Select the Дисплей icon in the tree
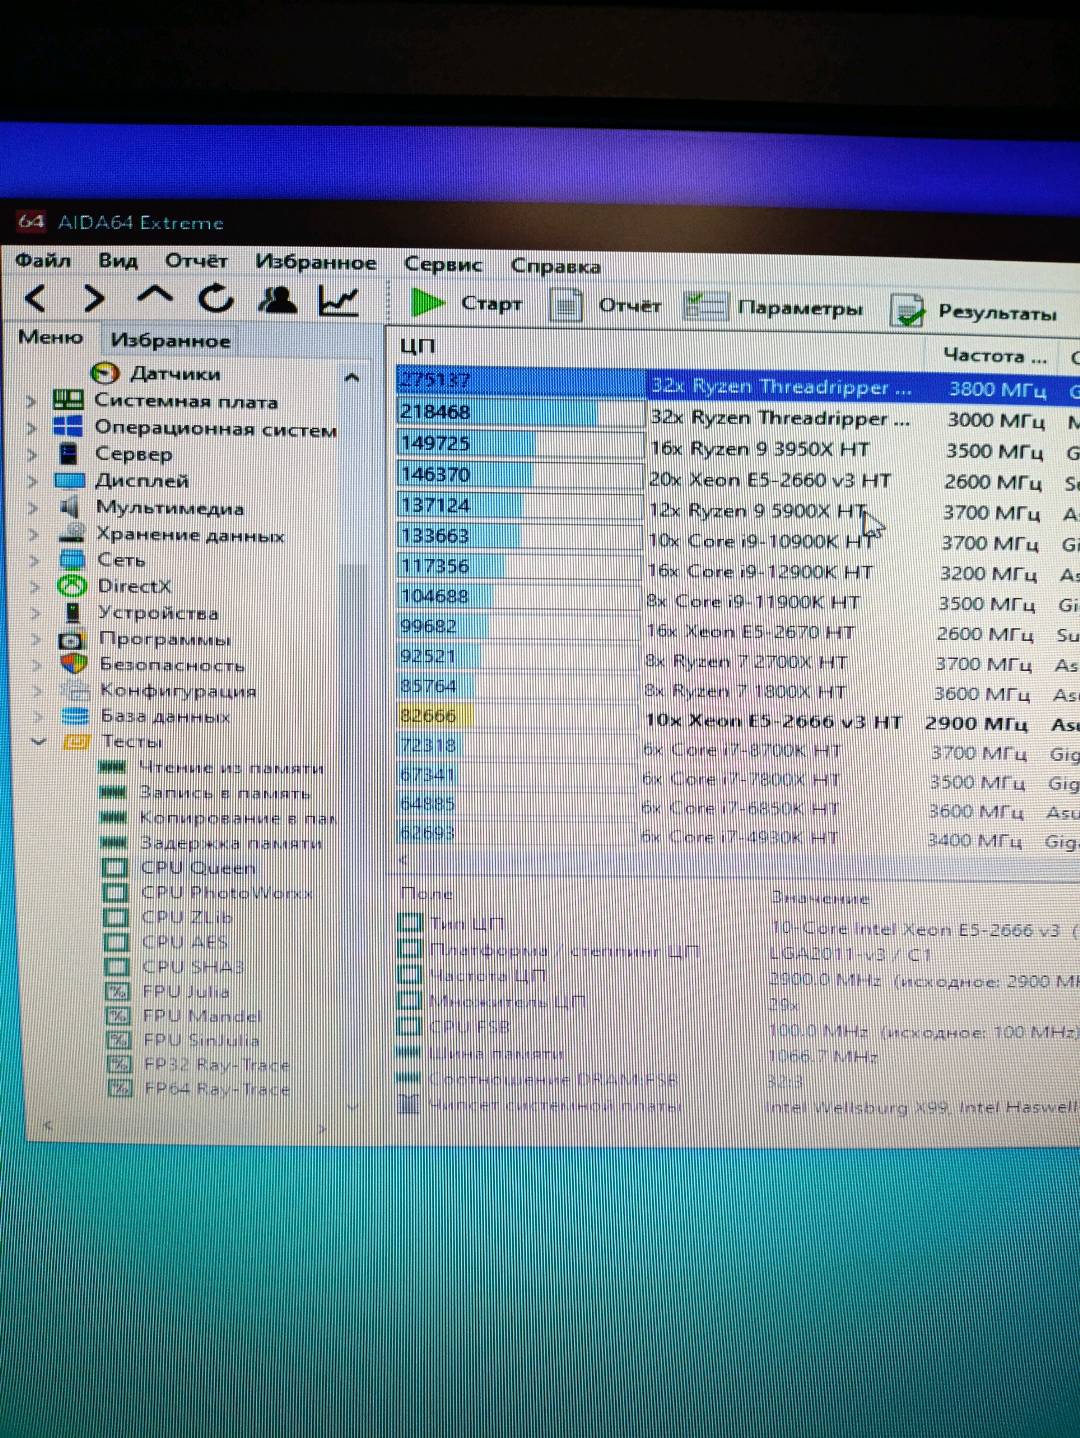 coord(69,480)
